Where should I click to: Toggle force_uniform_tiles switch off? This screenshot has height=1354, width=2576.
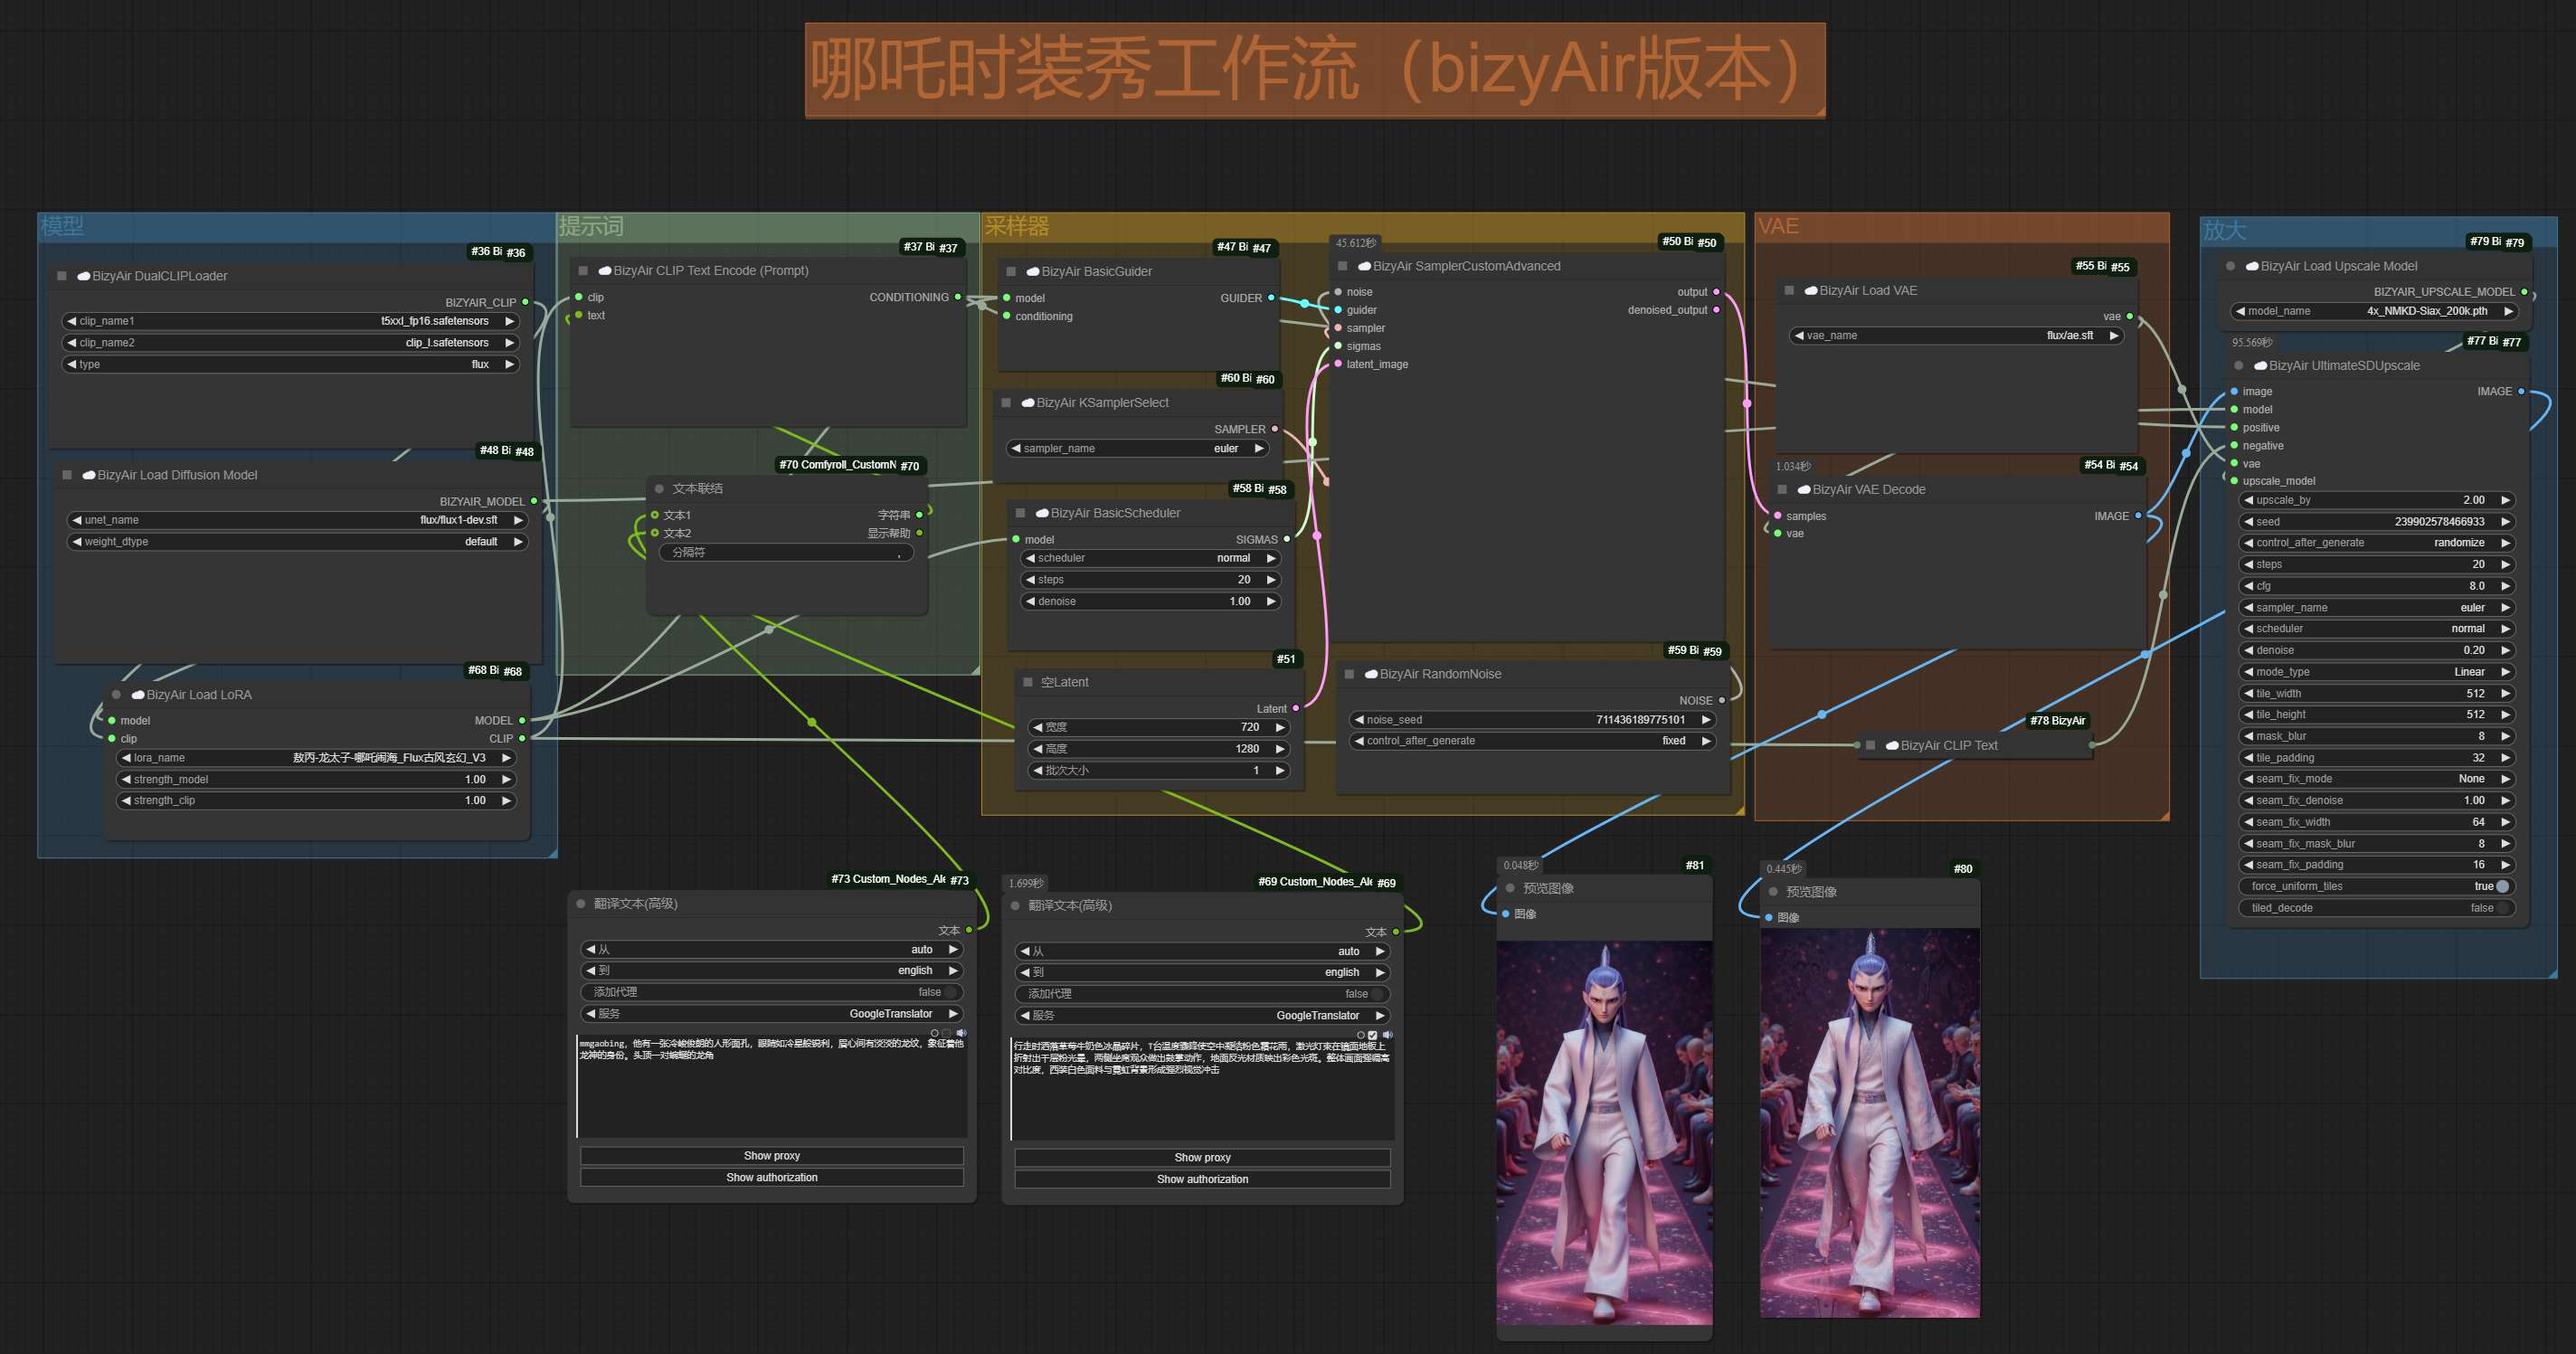[x=2501, y=886]
